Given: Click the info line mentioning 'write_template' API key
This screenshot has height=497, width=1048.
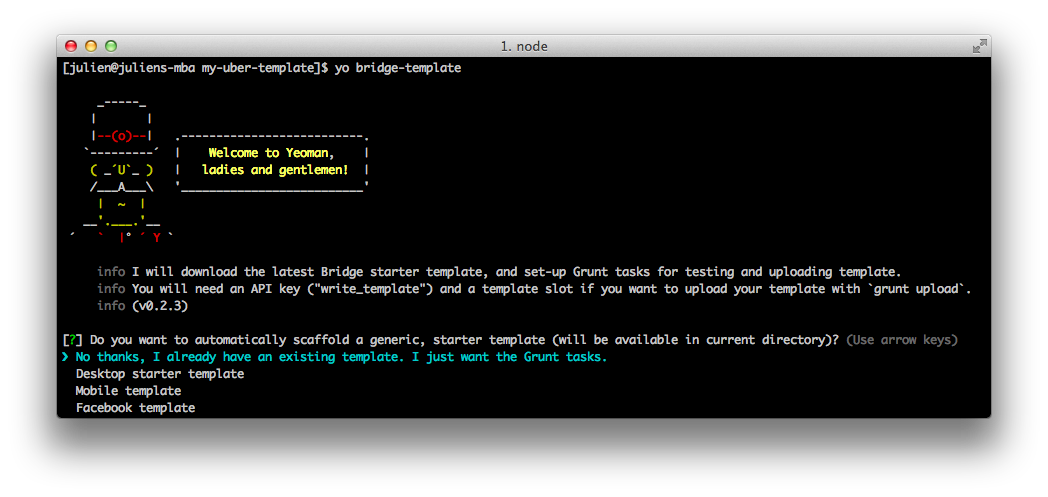Looking at the screenshot, I should [x=534, y=289].
